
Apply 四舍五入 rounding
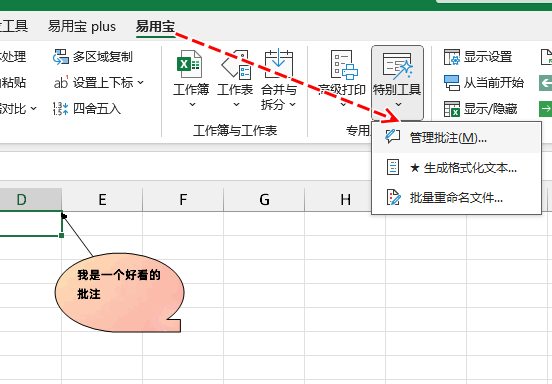tap(87, 109)
